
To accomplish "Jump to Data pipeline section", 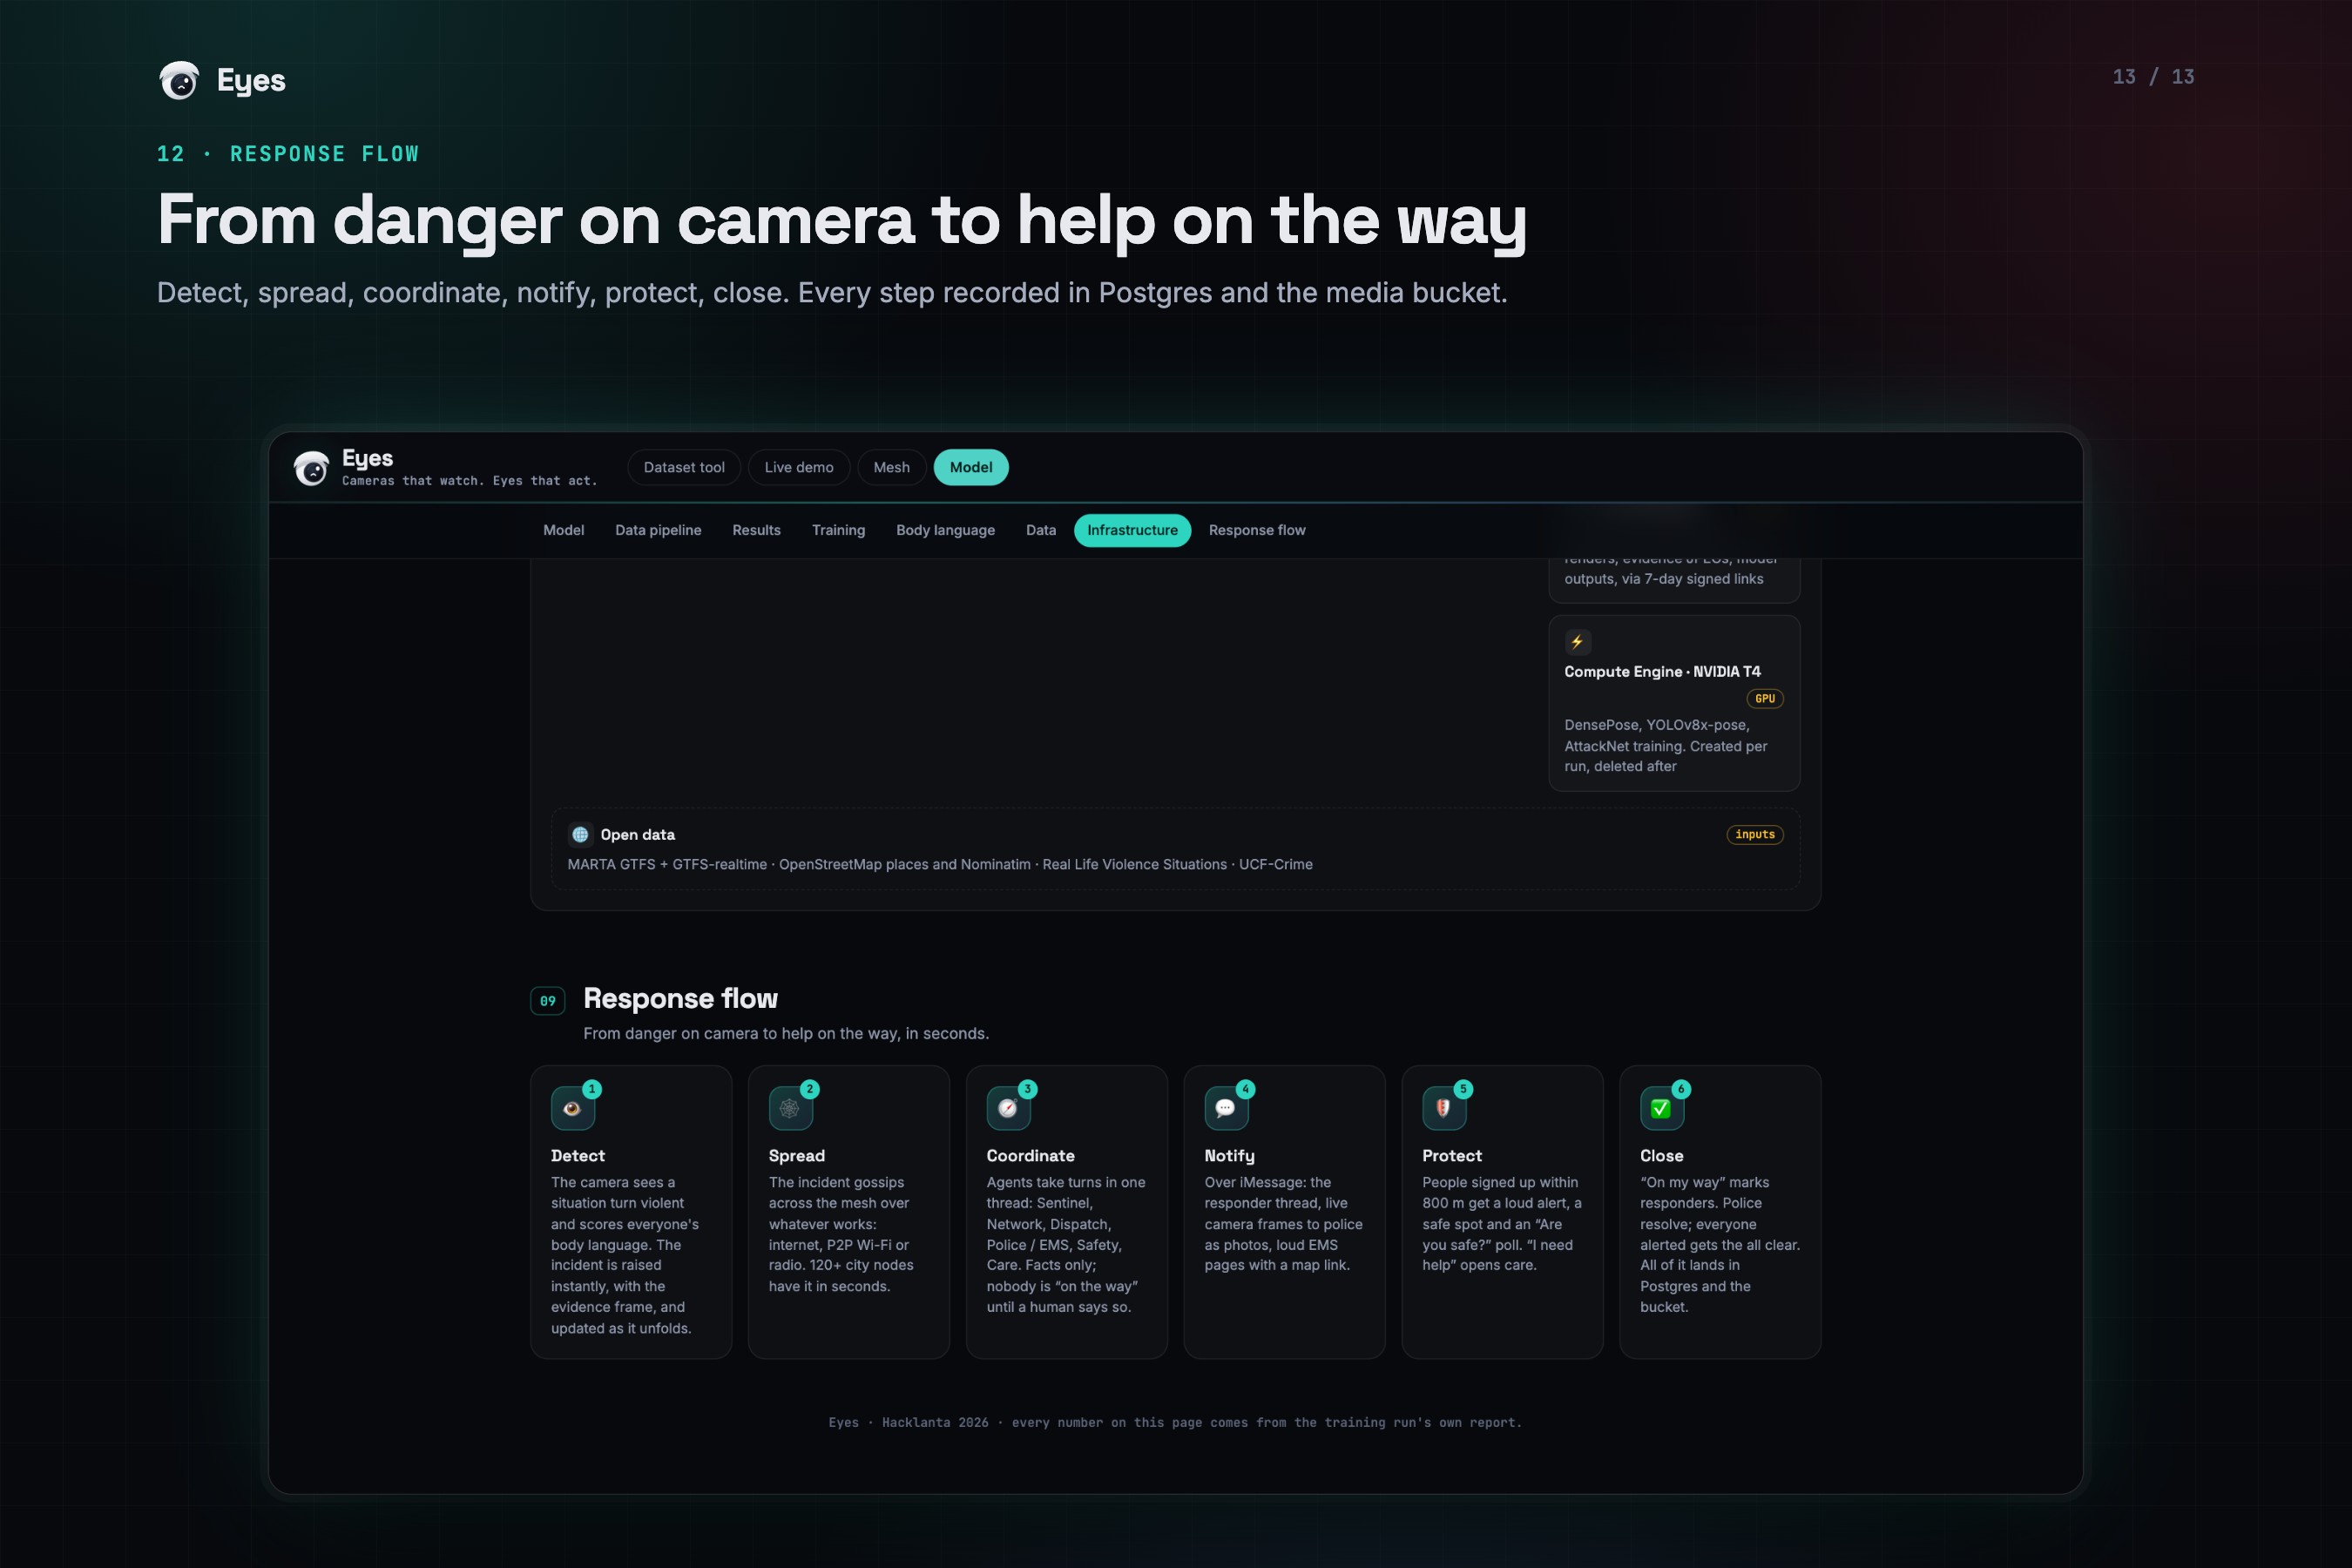I will click(658, 530).
